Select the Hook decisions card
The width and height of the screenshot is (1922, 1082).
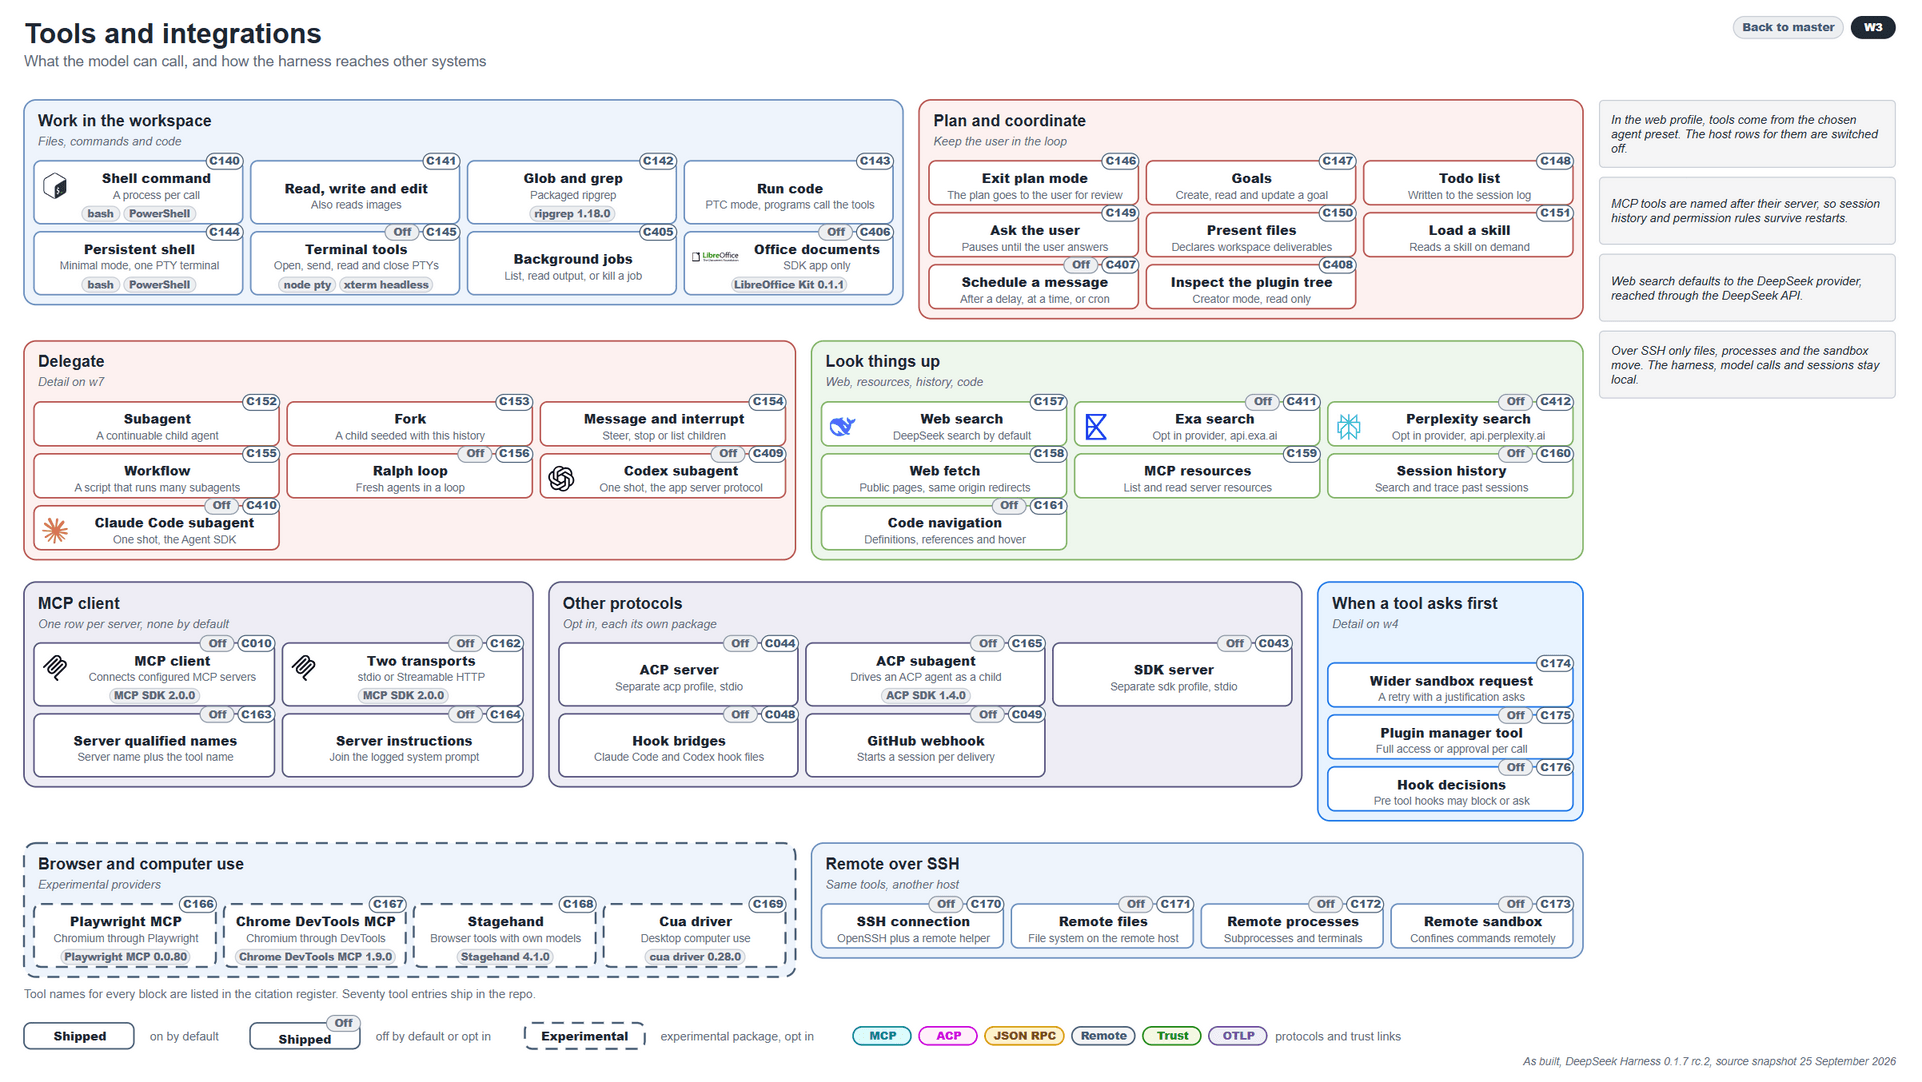click(x=1450, y=790)
